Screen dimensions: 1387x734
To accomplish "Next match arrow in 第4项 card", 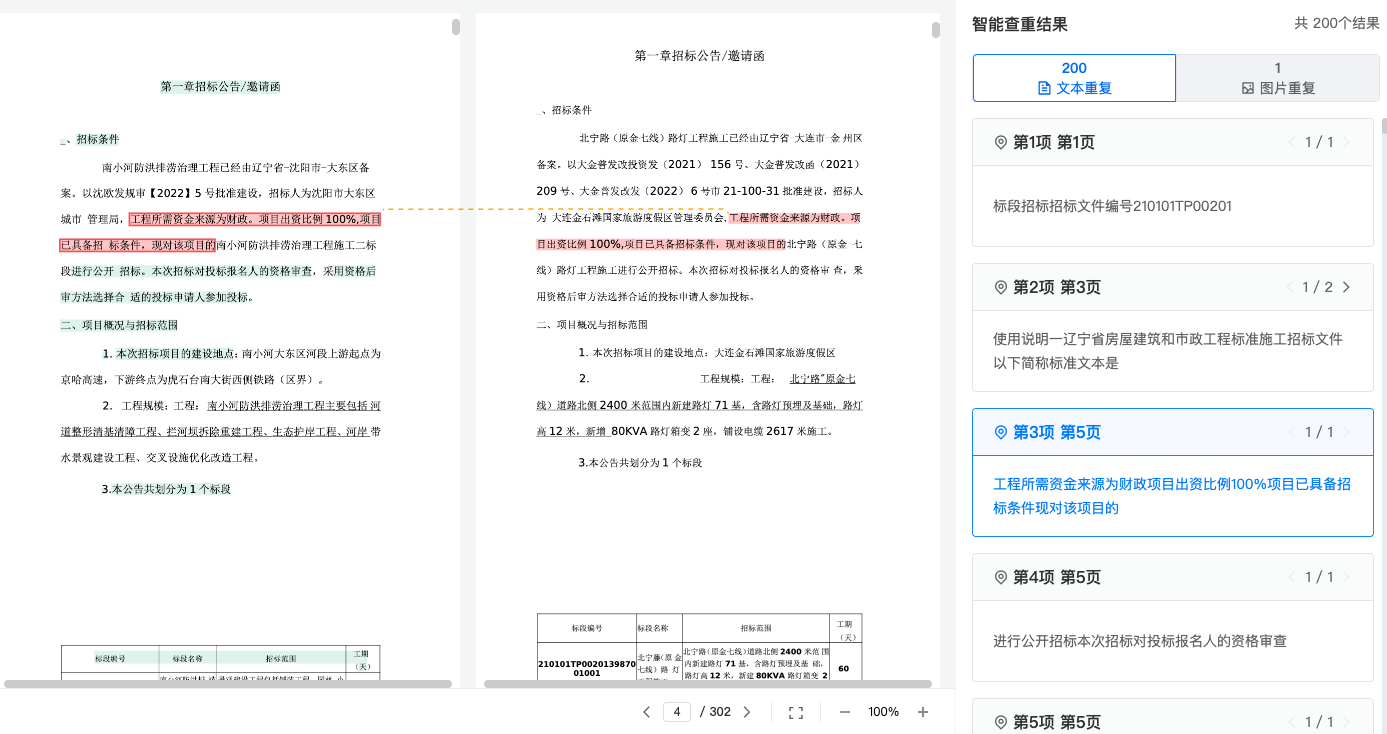I will pyautogui.click(x=1346, y=577).
